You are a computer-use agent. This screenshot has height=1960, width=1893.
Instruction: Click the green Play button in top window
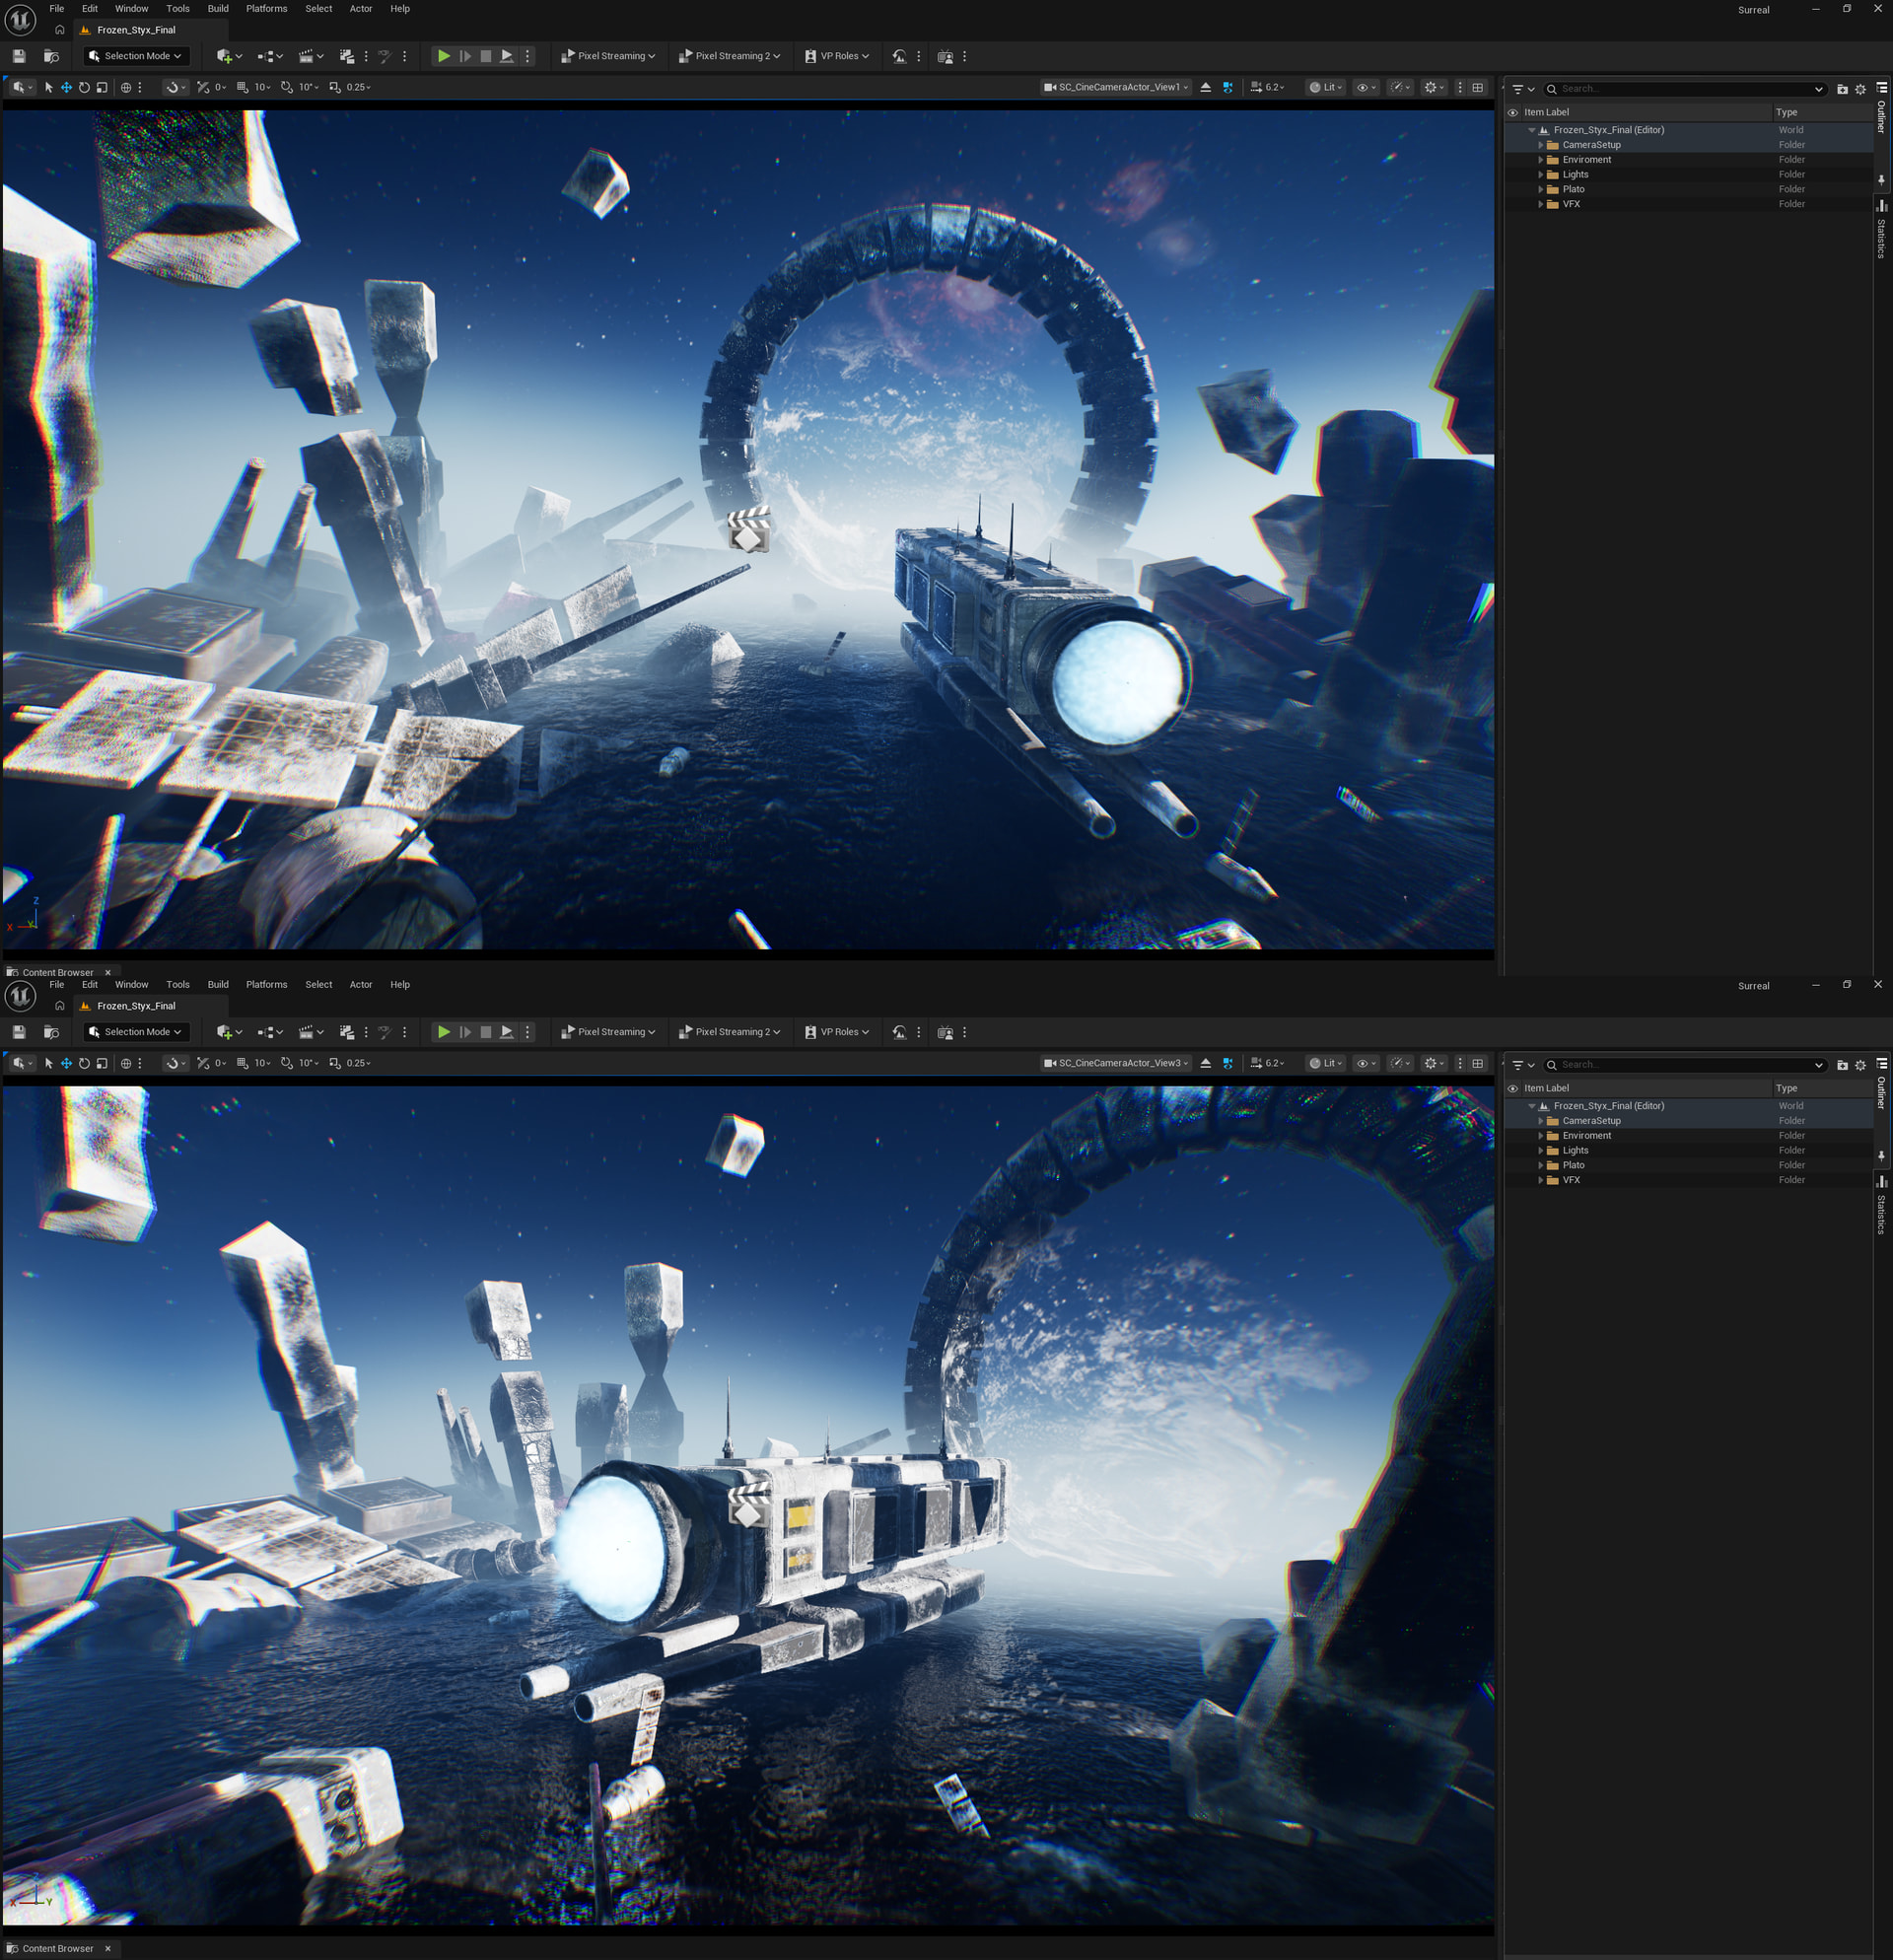(x=444, y=56)
